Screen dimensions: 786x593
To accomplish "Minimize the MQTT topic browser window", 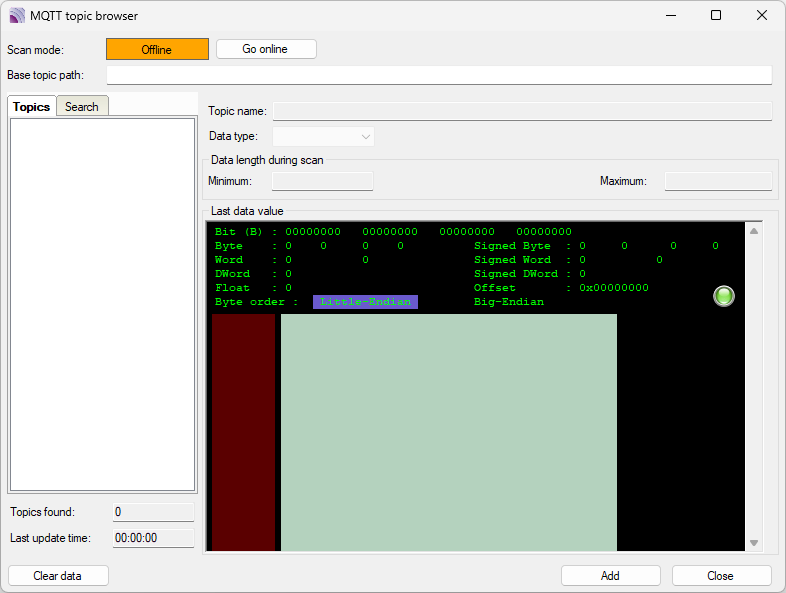I will click(x=671, y=16).
